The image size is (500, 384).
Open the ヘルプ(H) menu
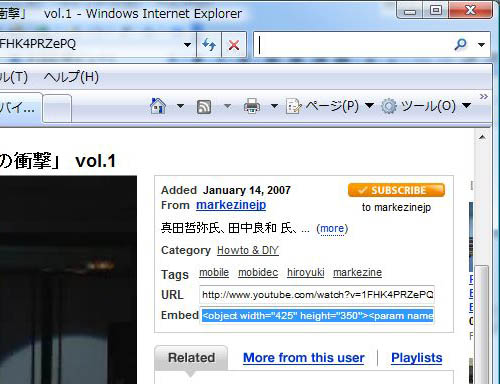[71, 77]
